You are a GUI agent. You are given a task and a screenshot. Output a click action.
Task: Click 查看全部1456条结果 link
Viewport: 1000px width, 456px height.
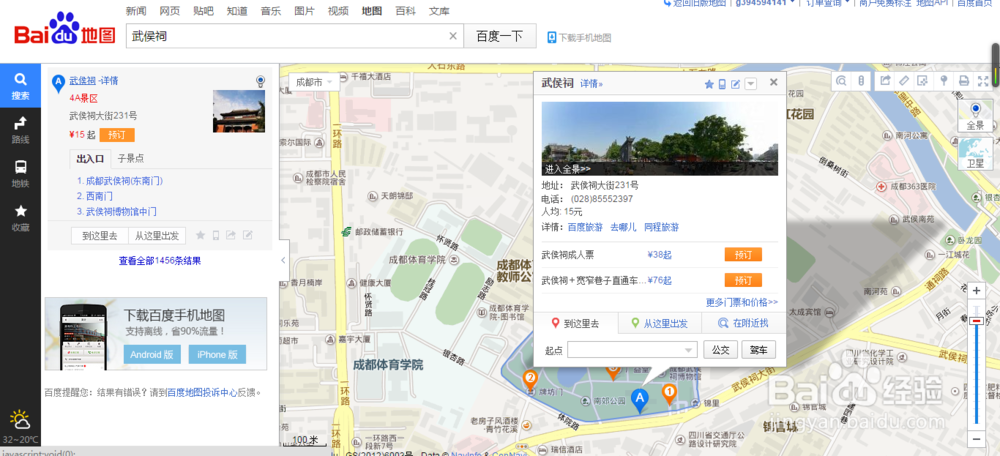pyautogui.click(x=160, y=261)
